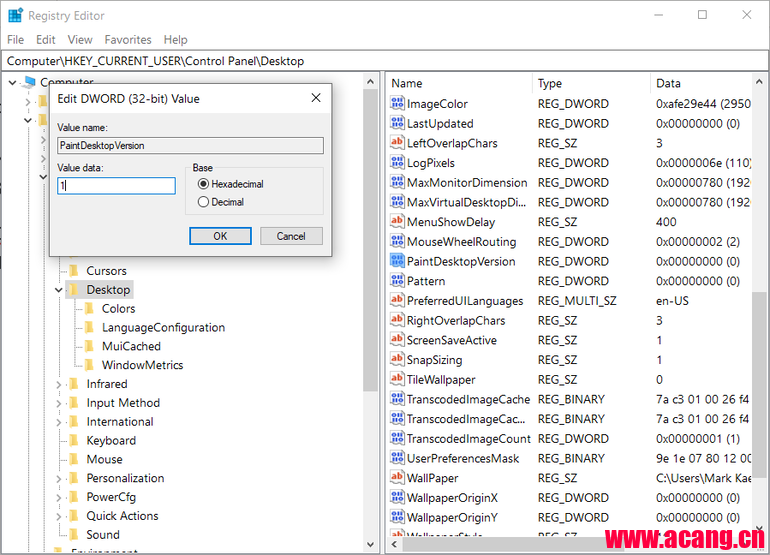
Task: Expand the Quick Actions key
Action: click(x=58, y=517)
